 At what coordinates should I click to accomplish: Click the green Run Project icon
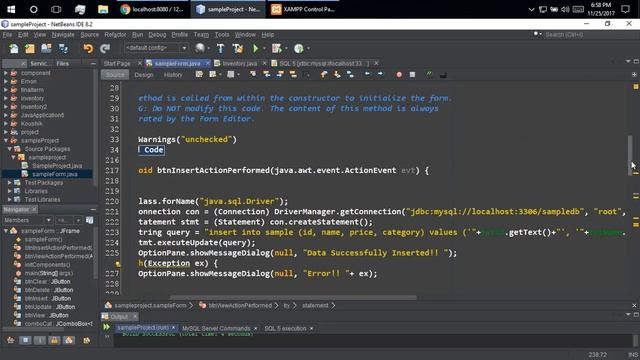[x=256, y=49]
